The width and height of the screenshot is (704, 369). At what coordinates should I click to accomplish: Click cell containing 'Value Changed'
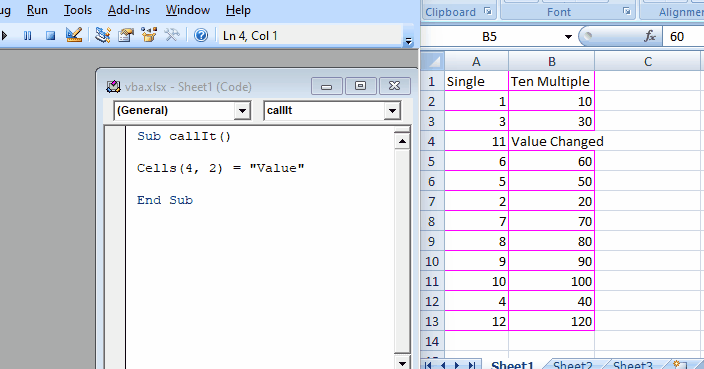[x=552, y=141]
